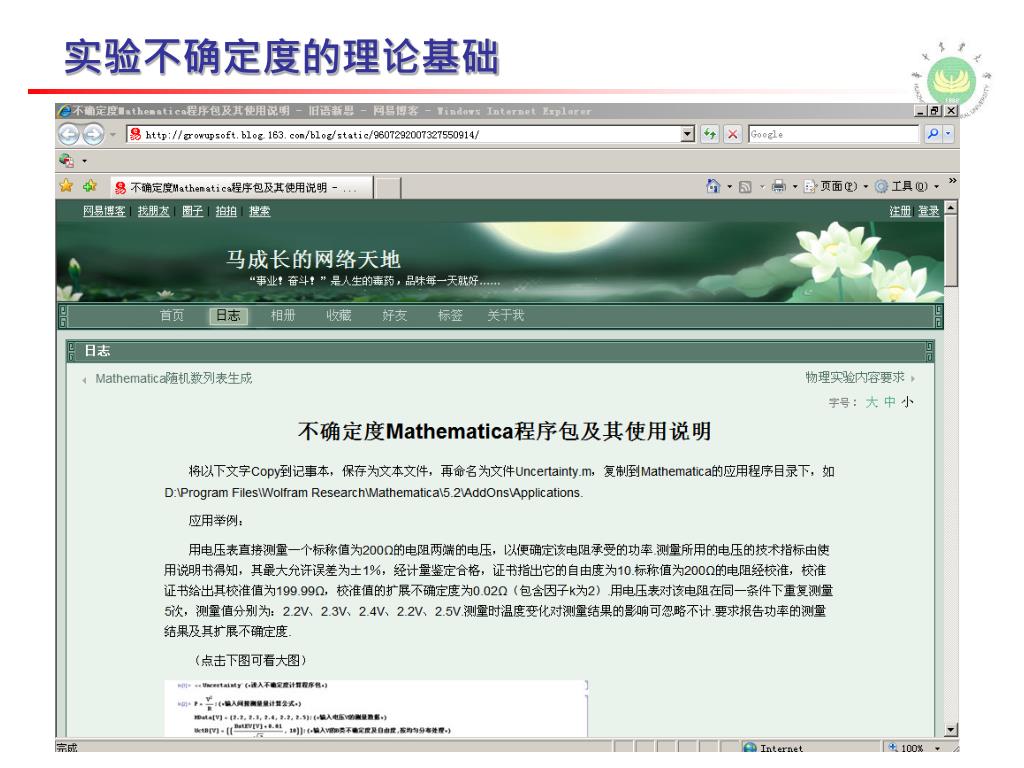Click the Home page house icon

click(x=713, y=186)
